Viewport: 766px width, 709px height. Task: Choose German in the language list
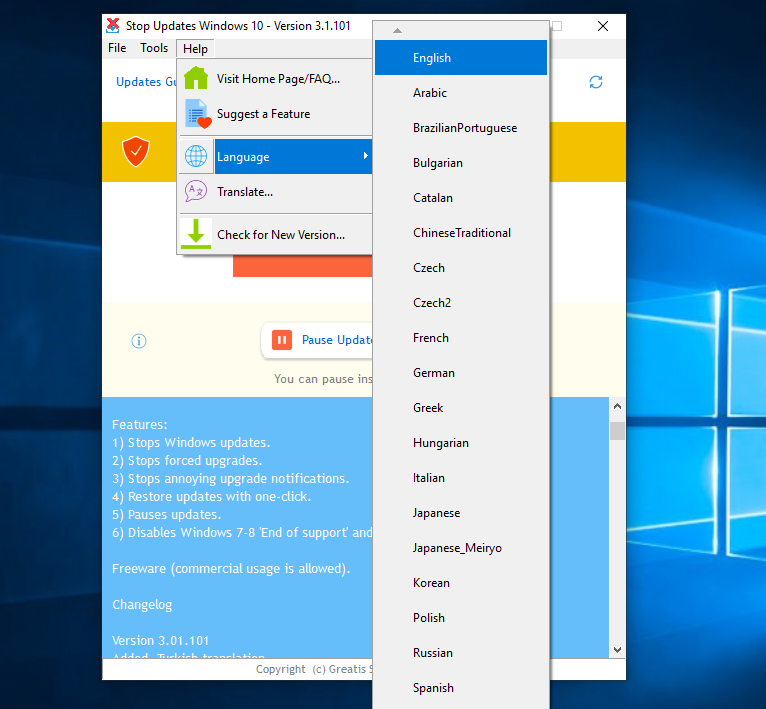tap(434, 373)
